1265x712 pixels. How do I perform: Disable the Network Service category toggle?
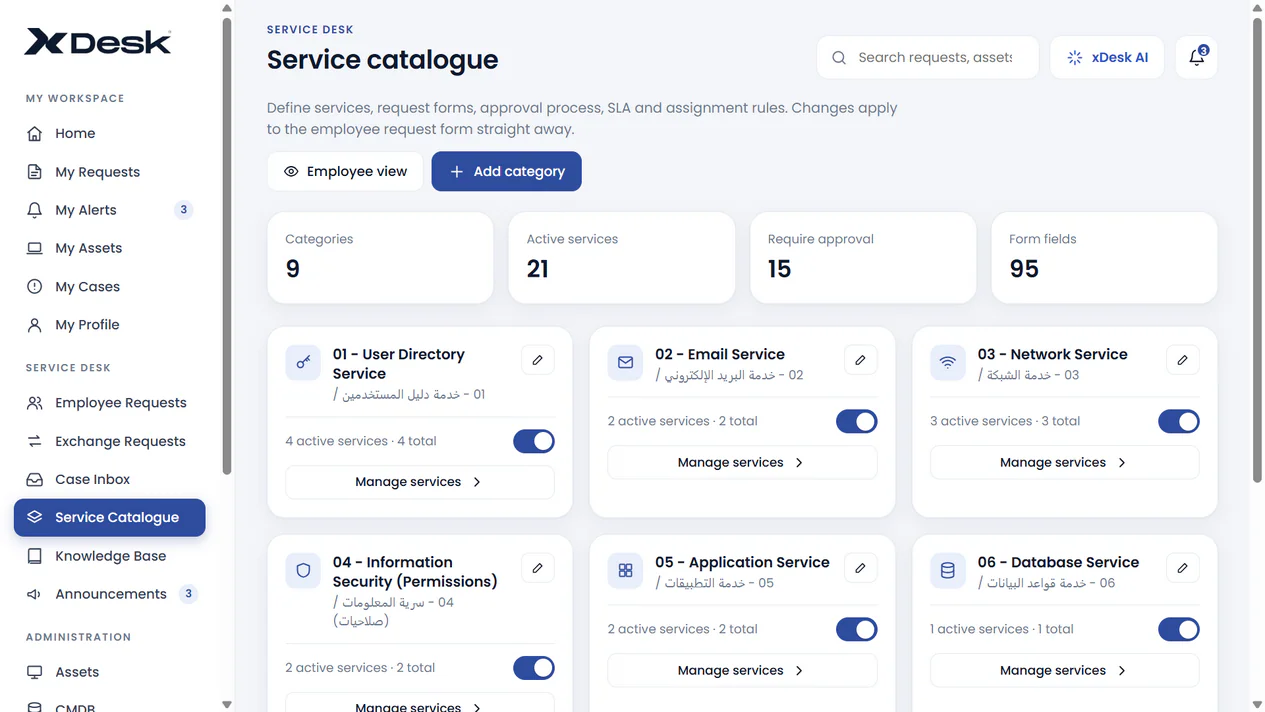click(x=1179, y=421)
